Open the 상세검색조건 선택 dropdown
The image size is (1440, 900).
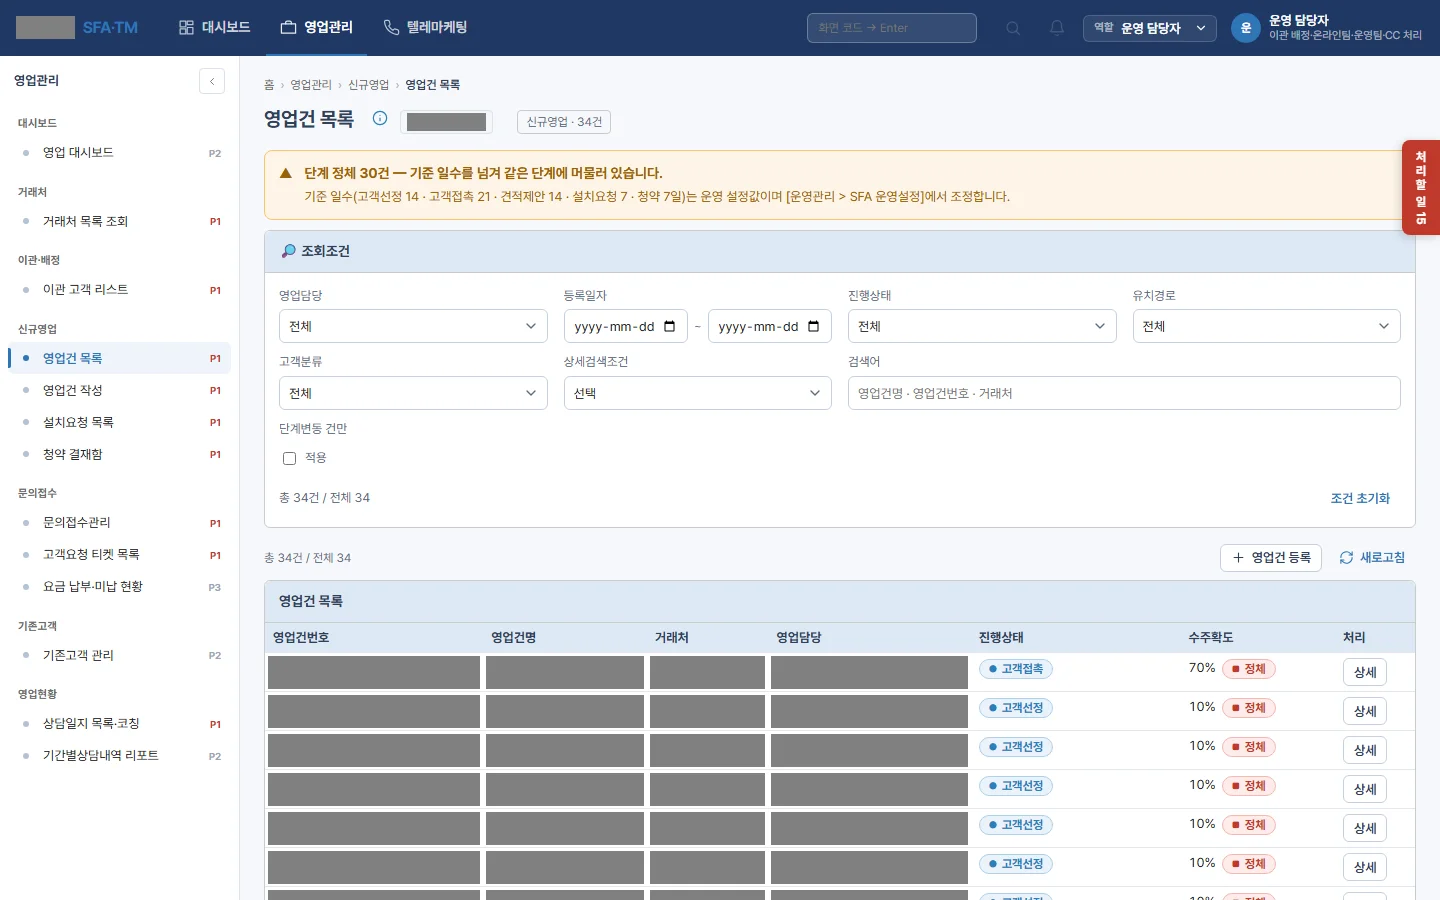[x=697, y=393]
